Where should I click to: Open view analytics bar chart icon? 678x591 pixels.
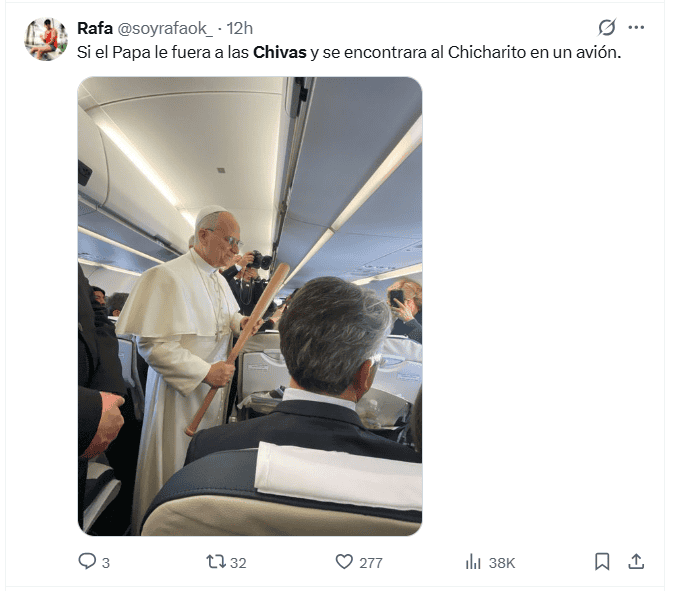point(473,562)
